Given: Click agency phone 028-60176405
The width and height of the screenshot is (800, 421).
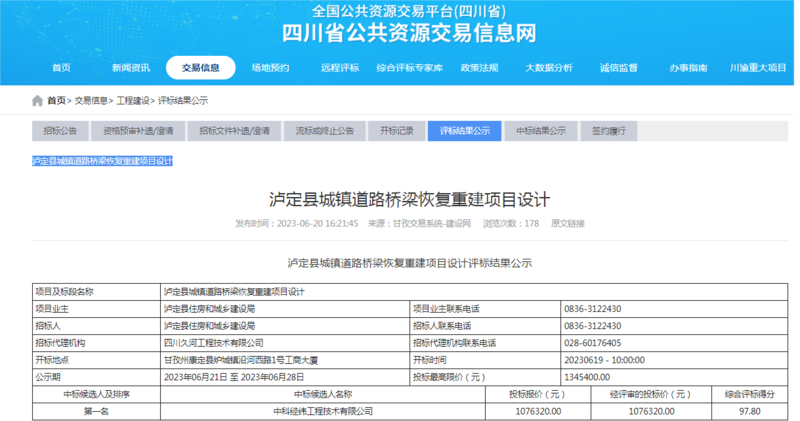Looking at the screenshot, I should [x=592, y=343].
